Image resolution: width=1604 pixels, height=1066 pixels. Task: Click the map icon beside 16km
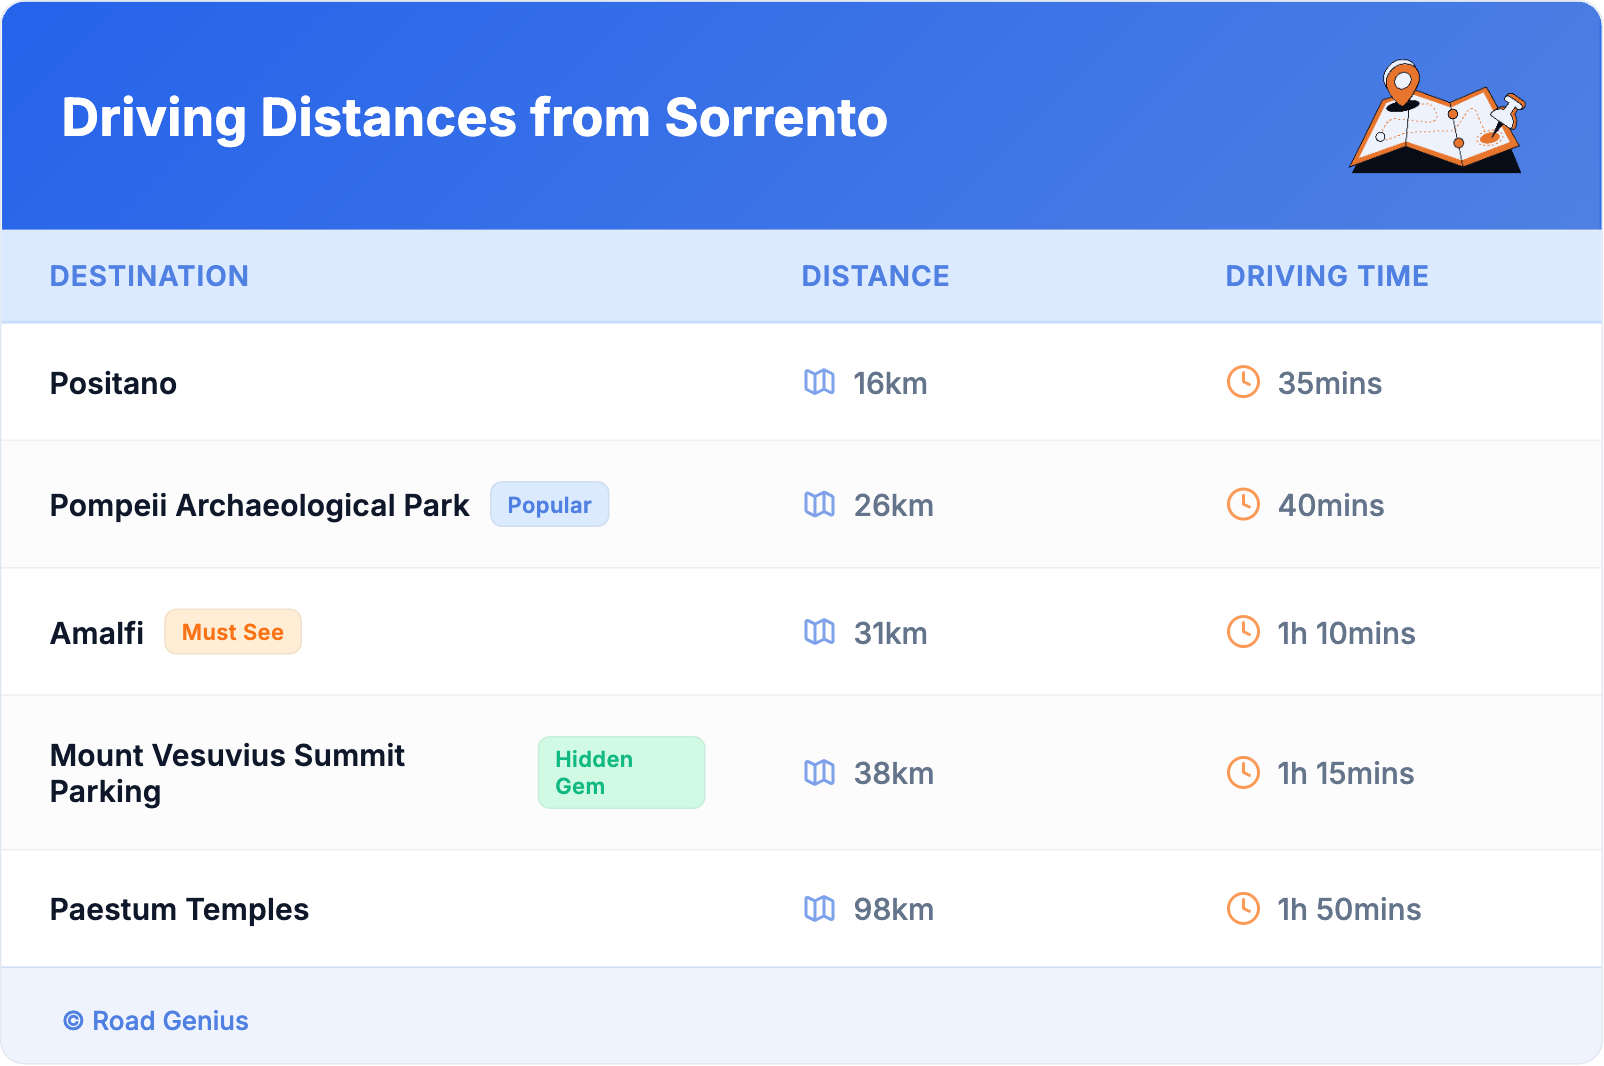[x=819, y=382]
